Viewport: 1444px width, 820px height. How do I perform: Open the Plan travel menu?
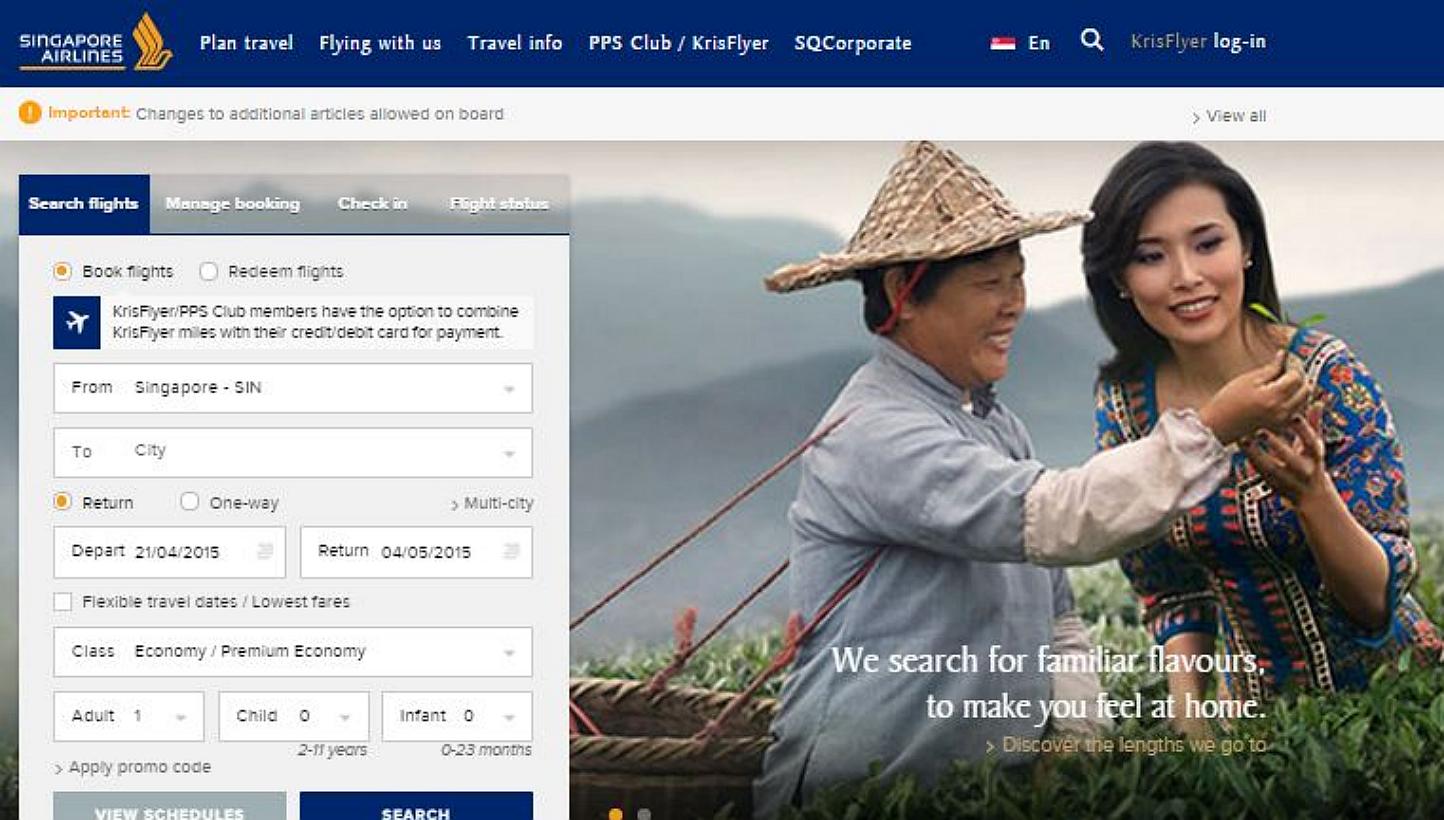(247, 43)
